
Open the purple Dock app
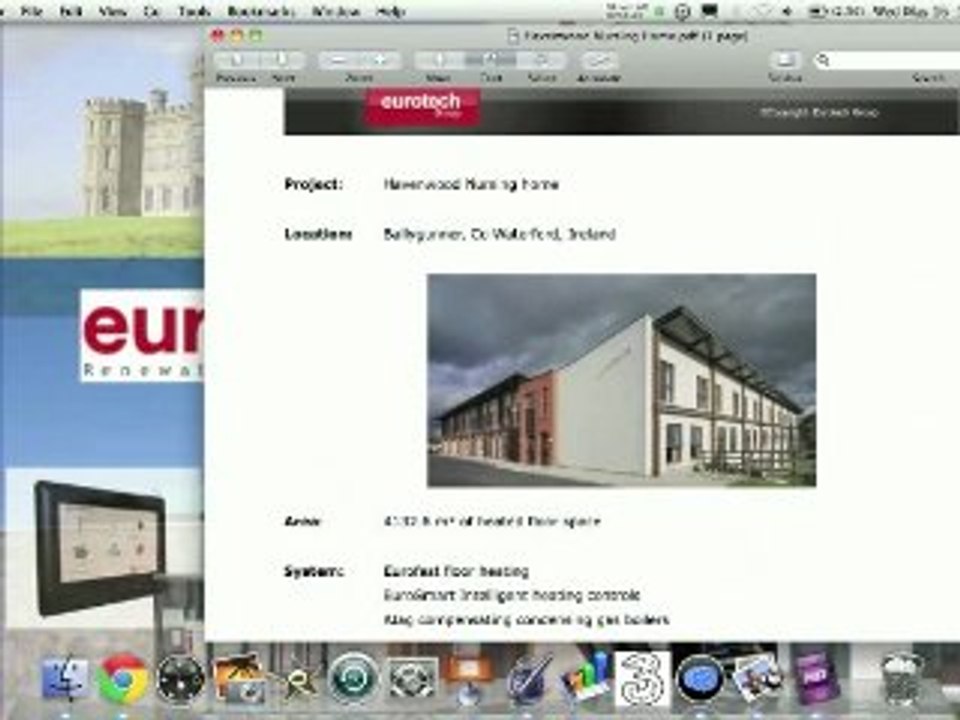coord(815,677)
